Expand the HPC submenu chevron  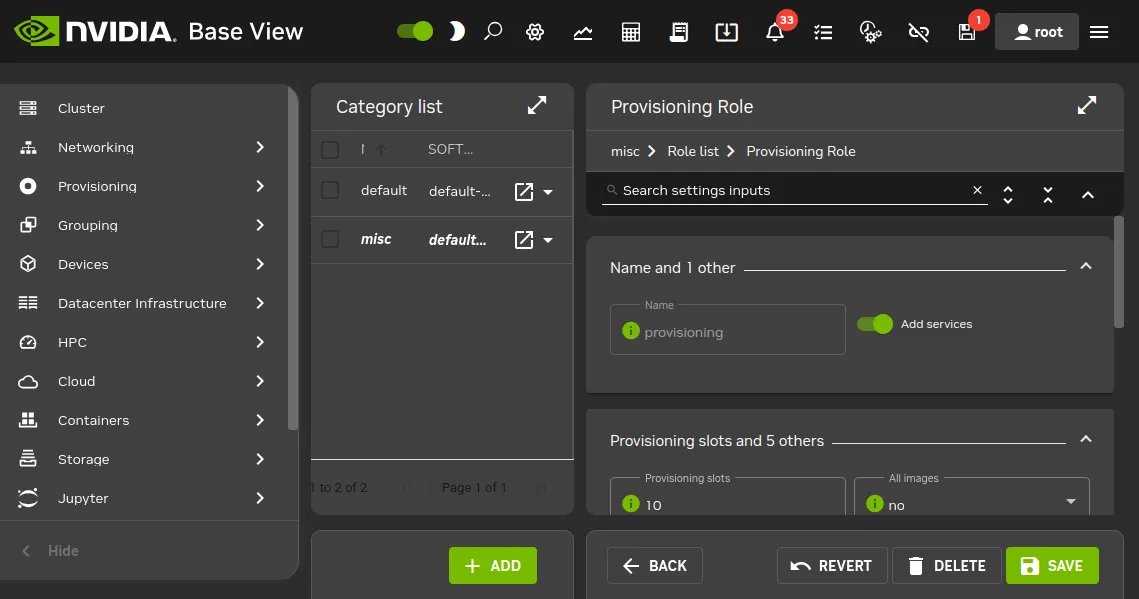[x=260, y=342]
